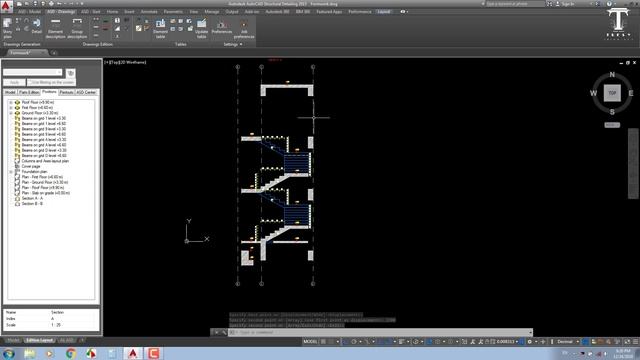Click the viewport label Top 2D Wireframe
The height and width of the screenshot is (360, 640).
(x=126, y=62)
